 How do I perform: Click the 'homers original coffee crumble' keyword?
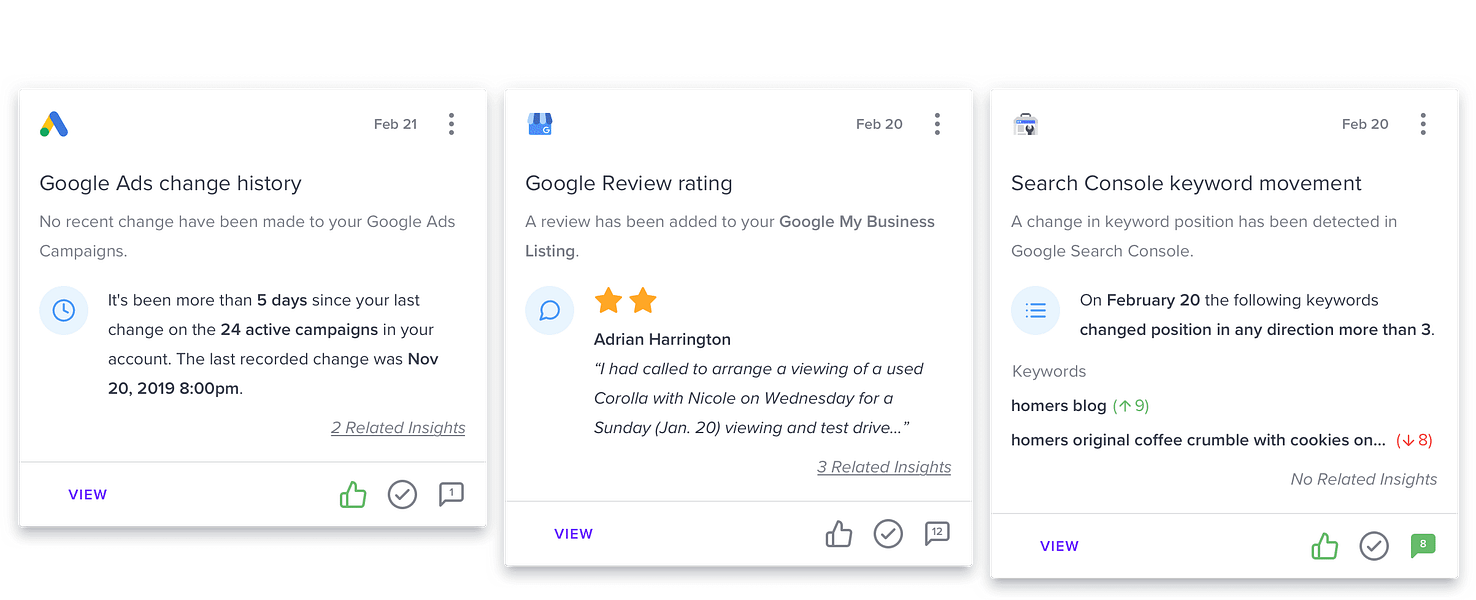[x=1198, y=440]
